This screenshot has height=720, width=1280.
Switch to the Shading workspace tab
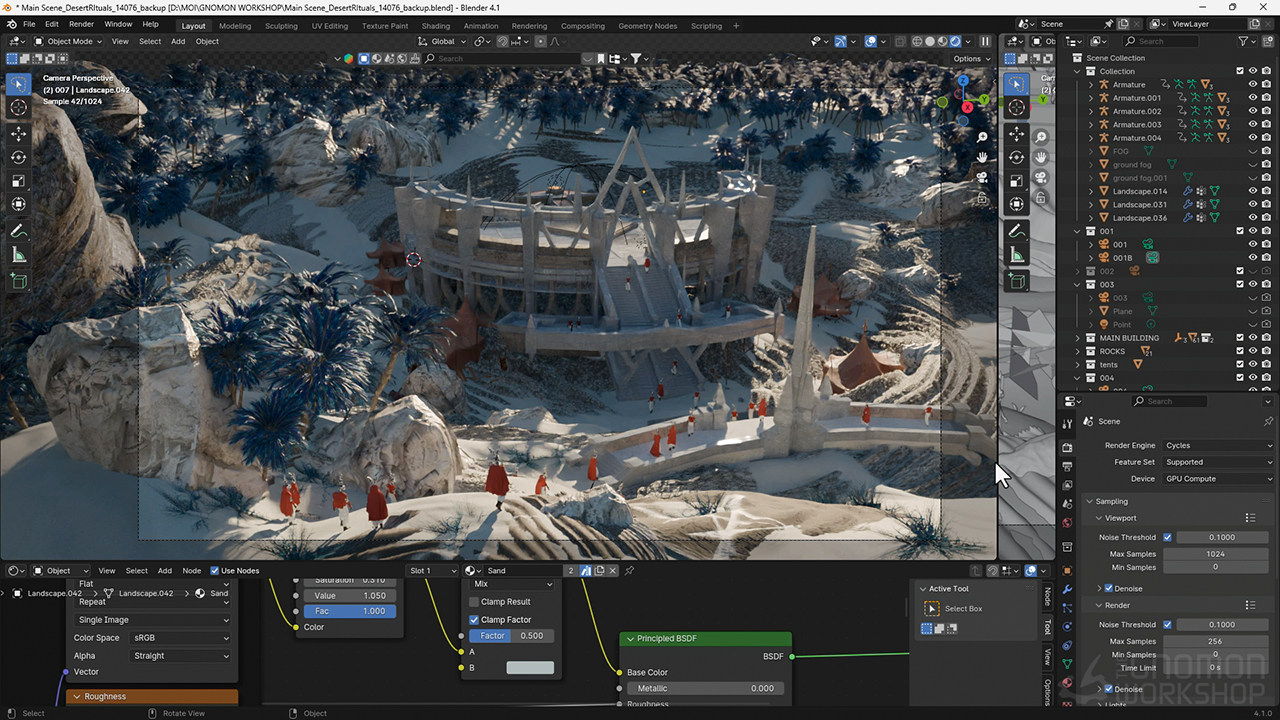click(x=435, y=26)
